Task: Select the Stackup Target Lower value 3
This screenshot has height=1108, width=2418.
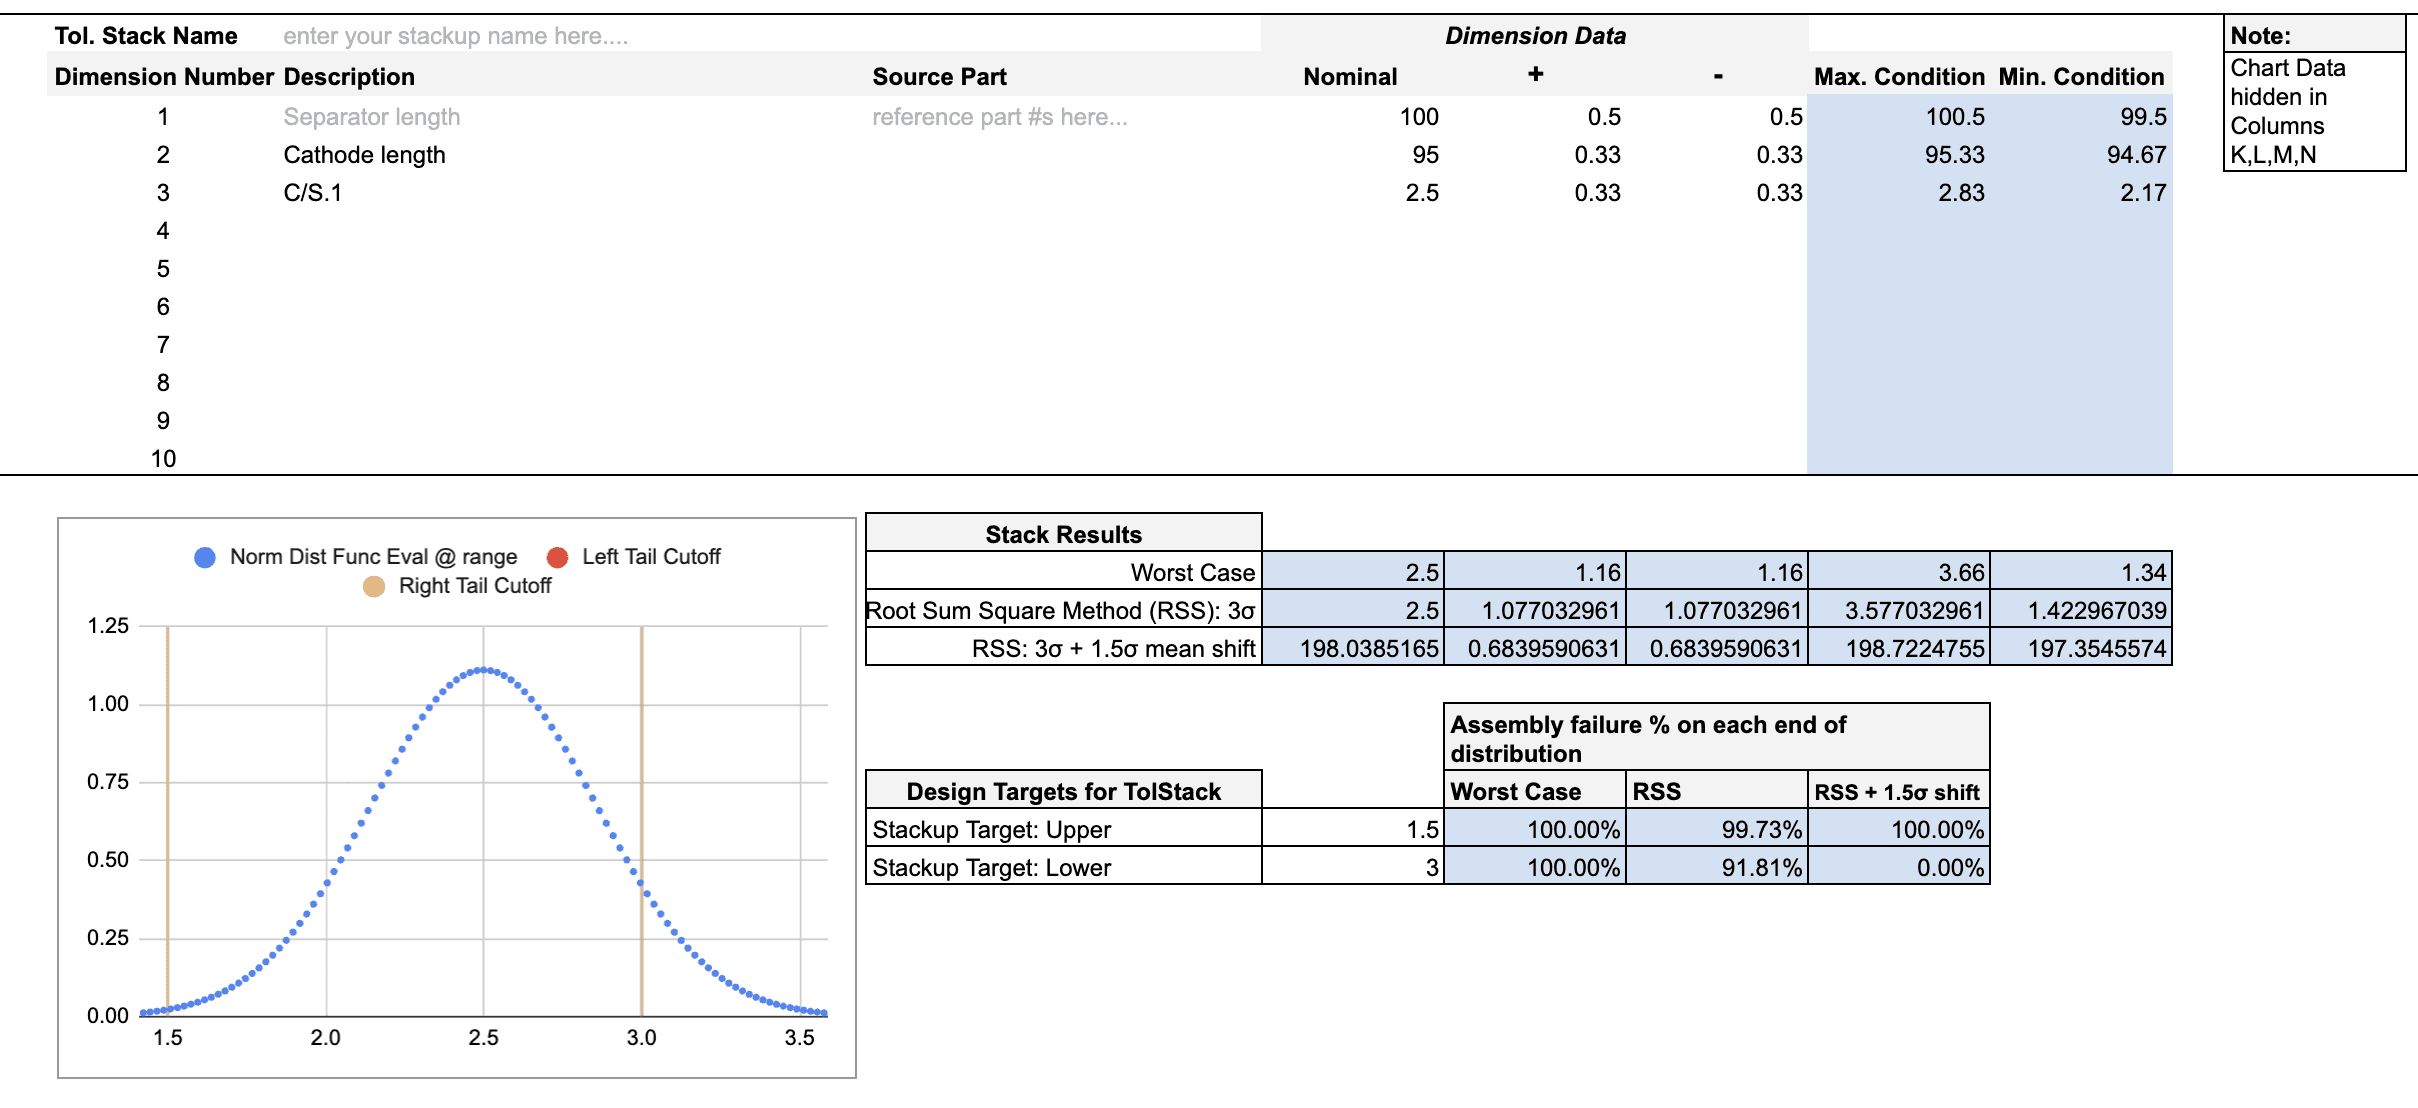Action: (1353, 867)
